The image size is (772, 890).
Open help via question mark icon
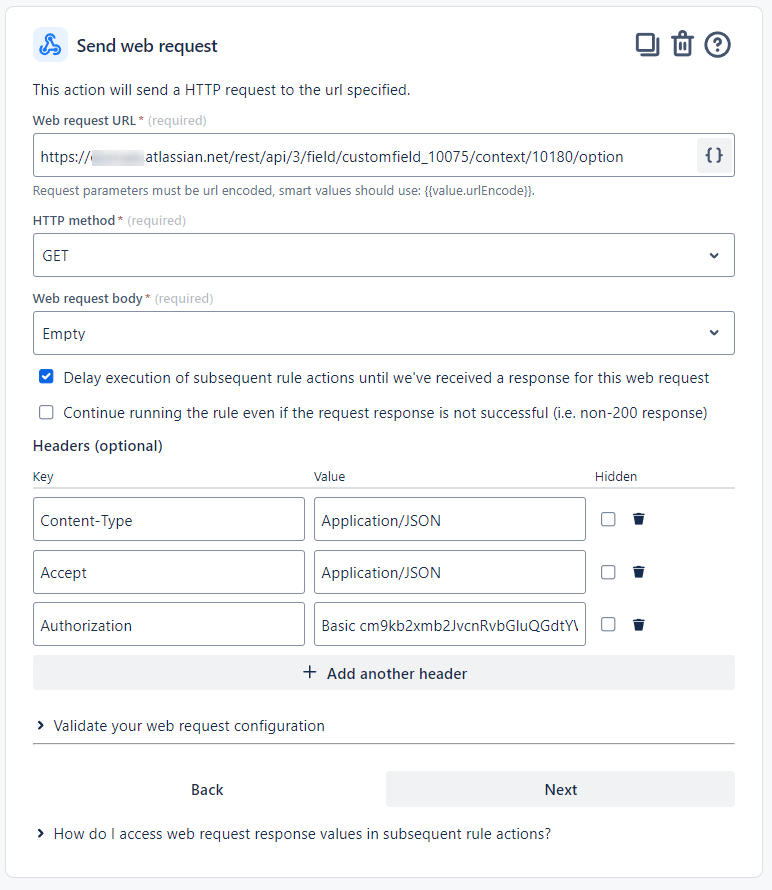tap(717, 45)
